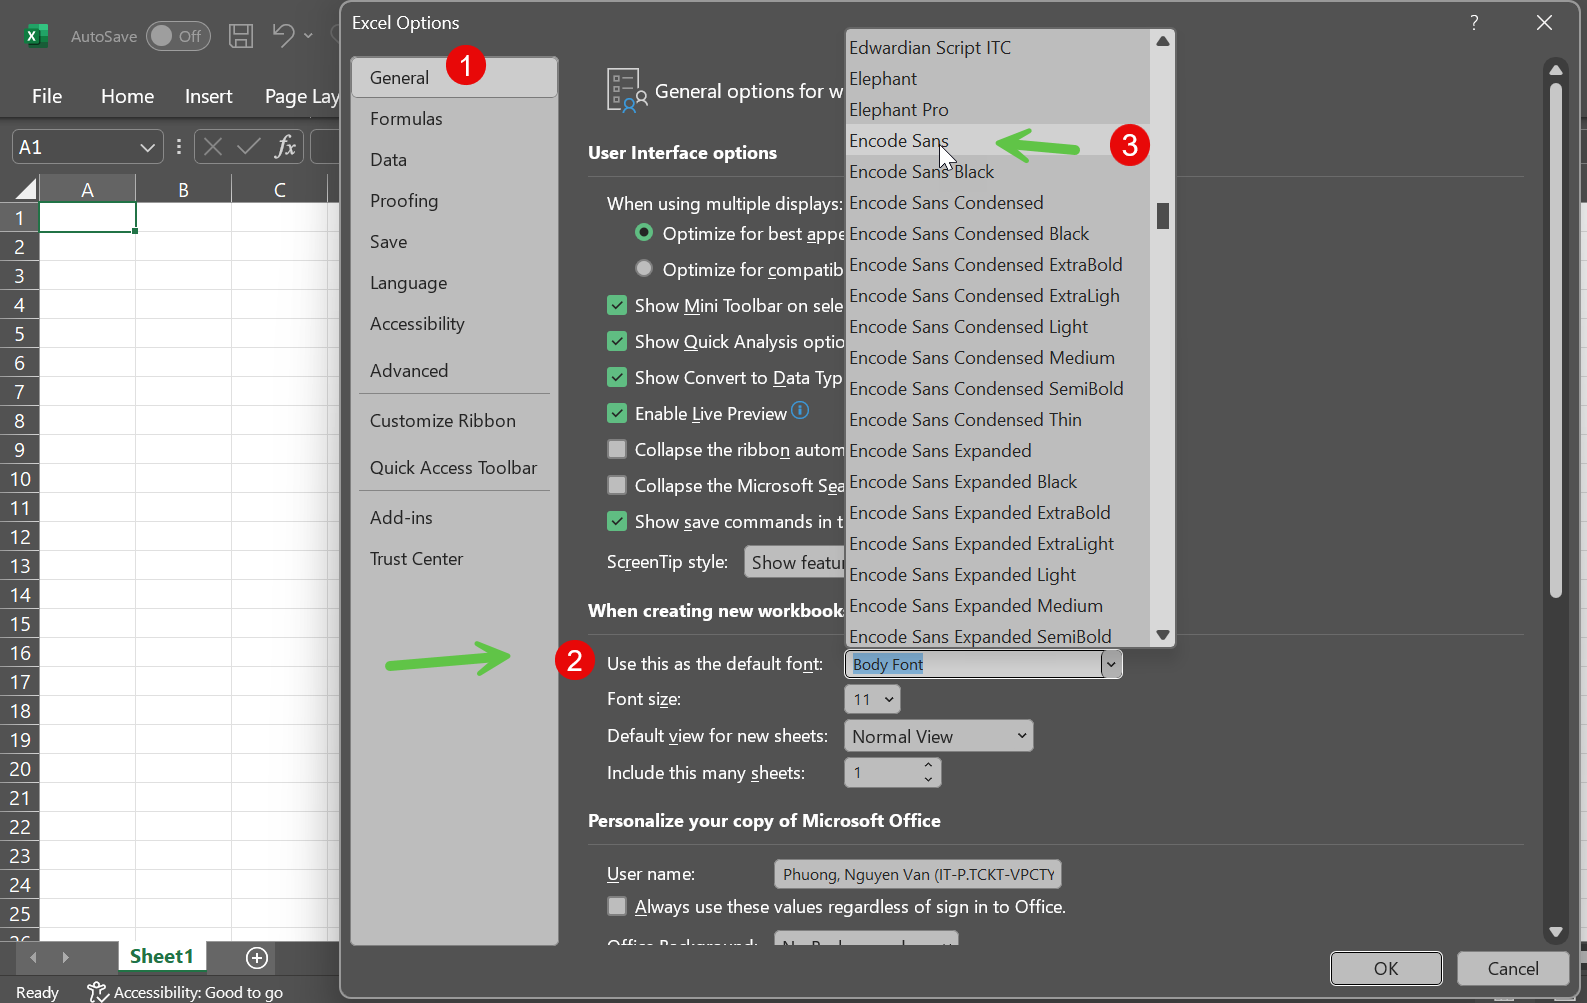1587x1003 pixels.
Task: Click the formula bar options dots
Action: point(179,147)
